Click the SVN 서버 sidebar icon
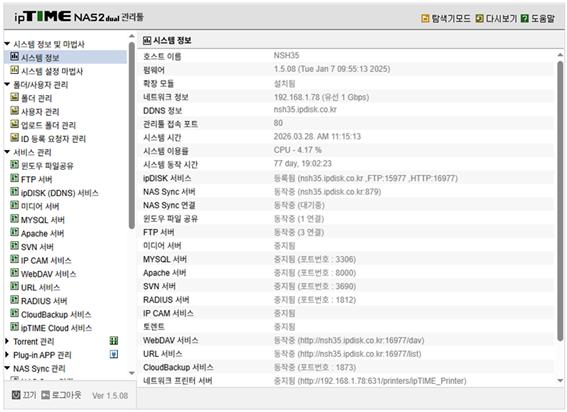The height and width of the screenshot is (412, 567). (x=14, y=246)
